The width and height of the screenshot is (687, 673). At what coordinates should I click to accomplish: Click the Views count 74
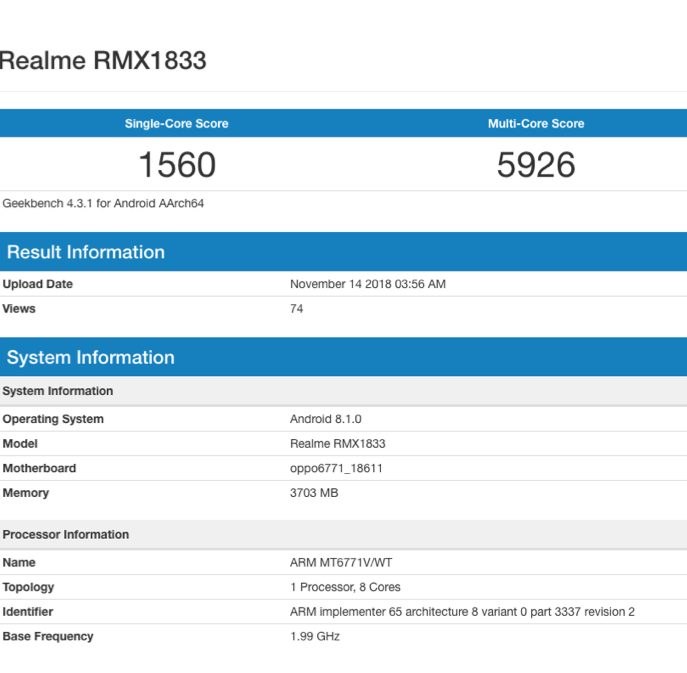pos(297,309)
